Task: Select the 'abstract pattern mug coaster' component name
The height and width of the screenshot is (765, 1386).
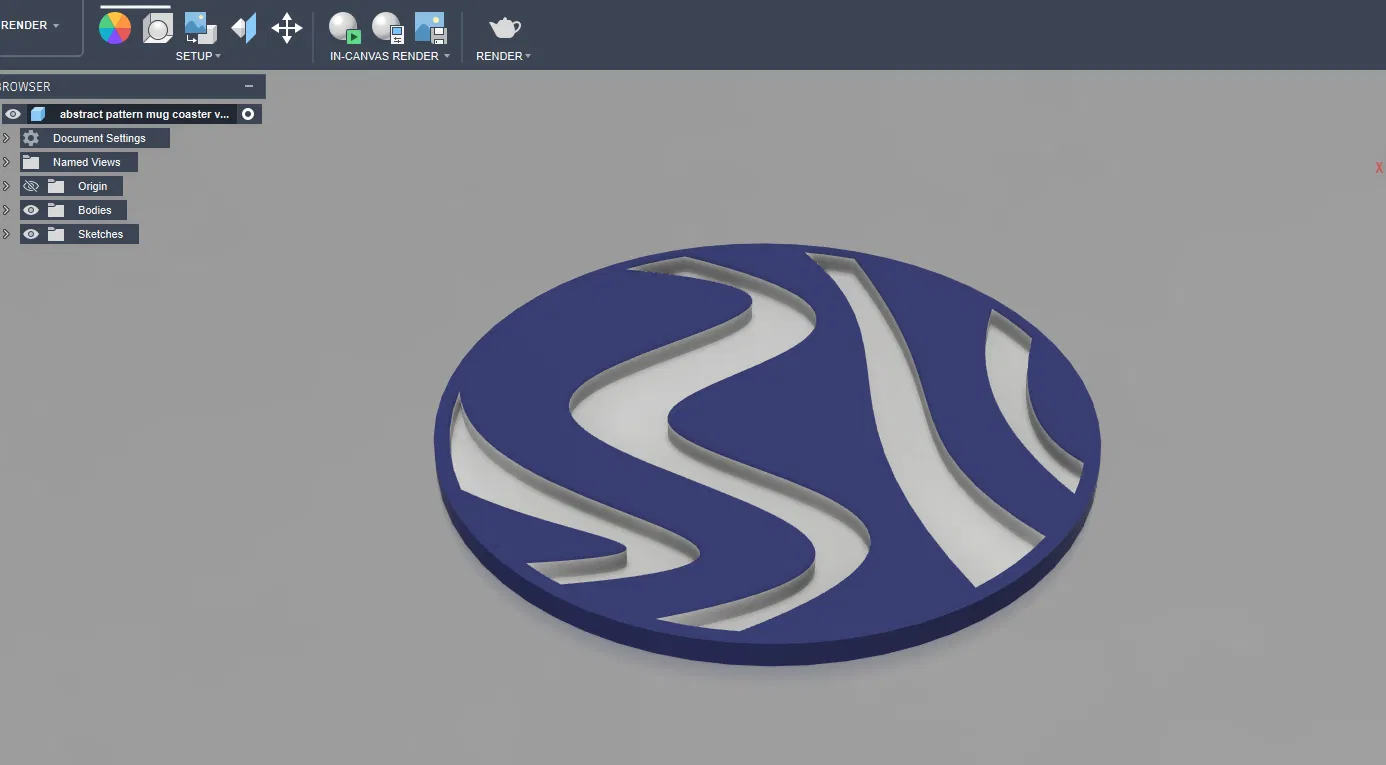Action: pyautogui.click(x=144, y=114)
